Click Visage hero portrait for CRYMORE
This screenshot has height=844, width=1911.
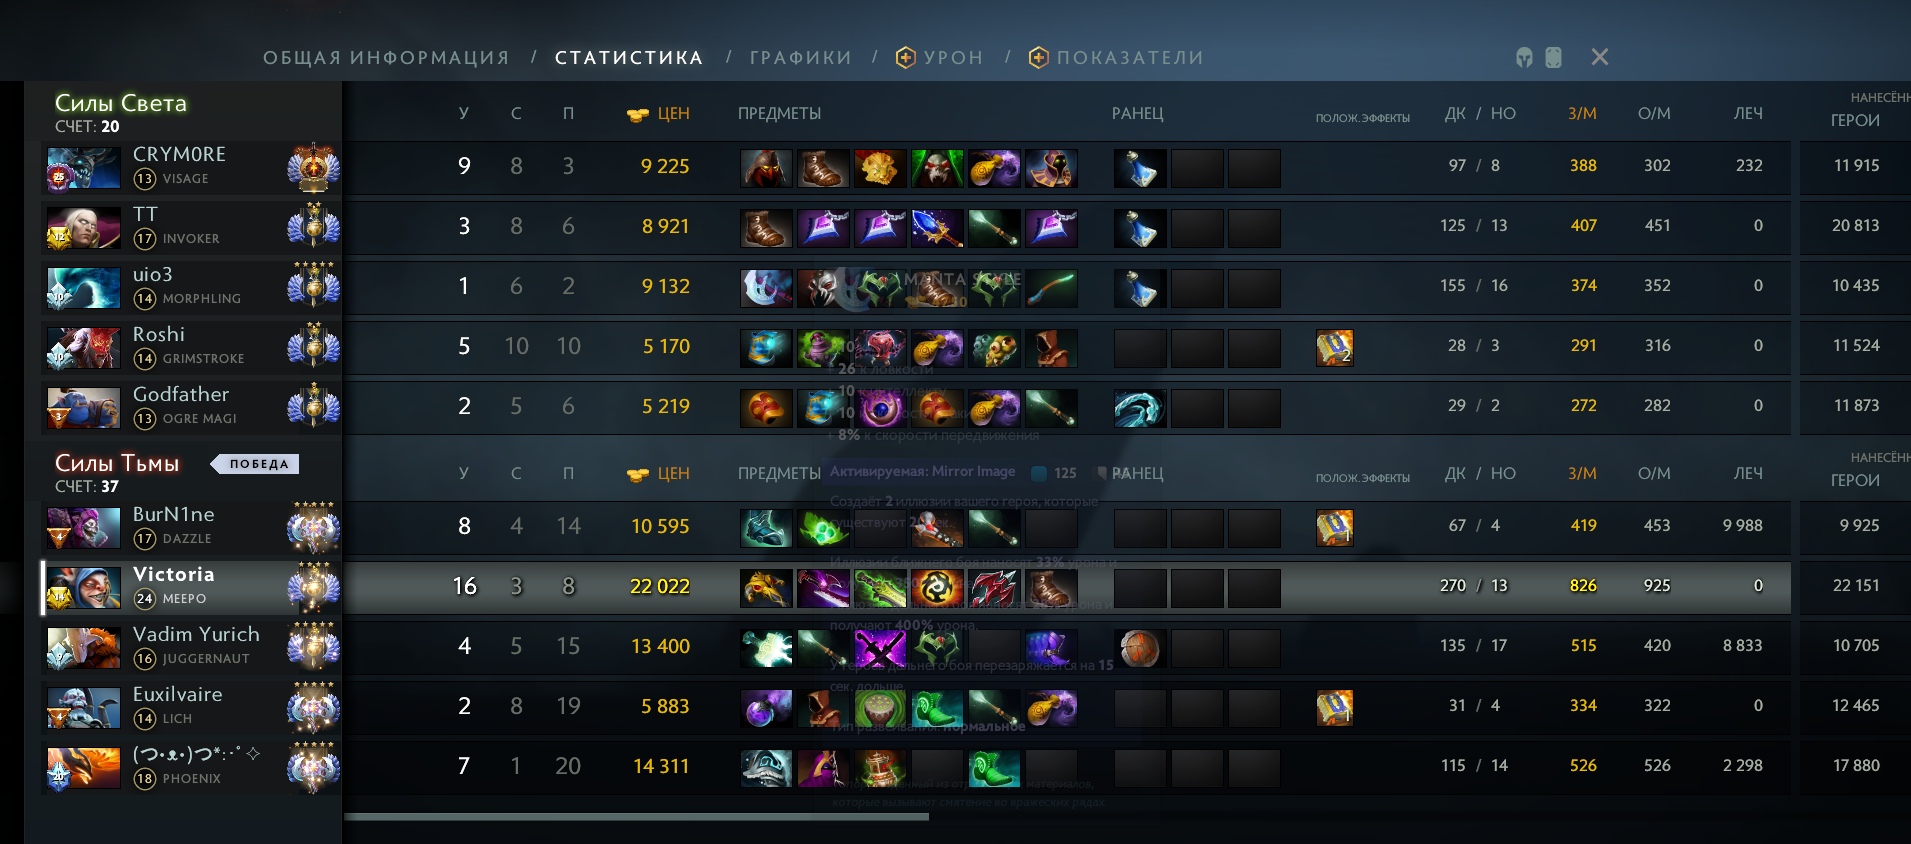tap(83, 168)
